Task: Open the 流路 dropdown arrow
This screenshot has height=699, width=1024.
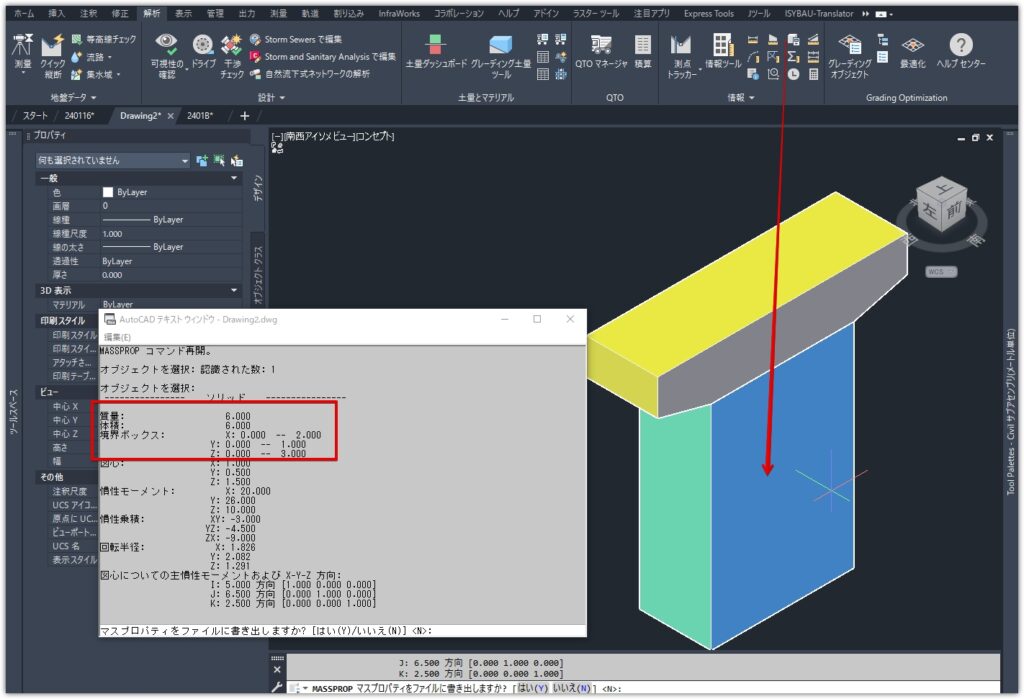Action: point(110,57)
